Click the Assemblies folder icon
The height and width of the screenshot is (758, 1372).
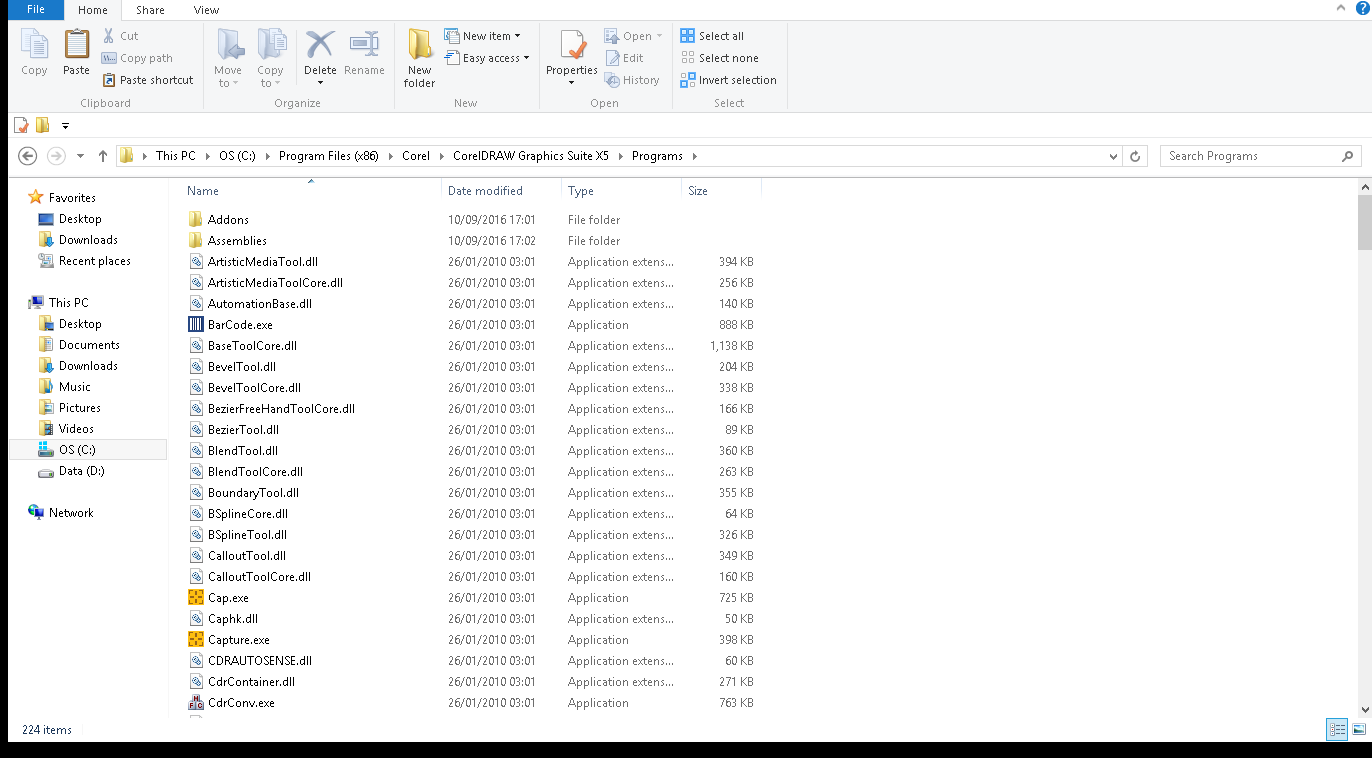tap(196, 241)
